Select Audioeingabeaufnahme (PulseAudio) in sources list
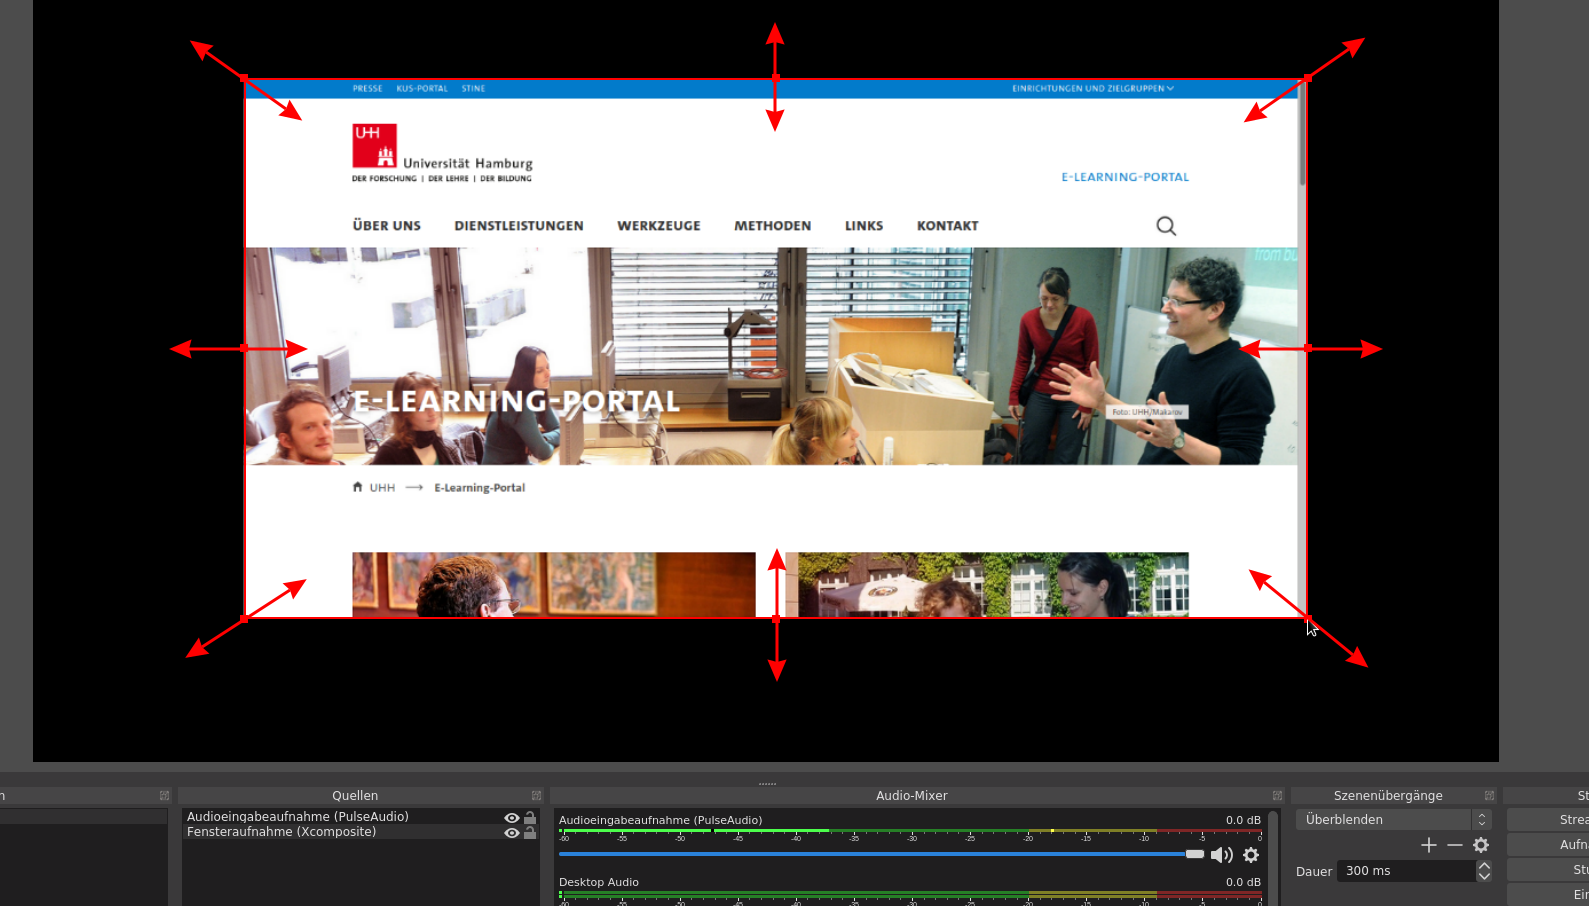 click(298, 817)
